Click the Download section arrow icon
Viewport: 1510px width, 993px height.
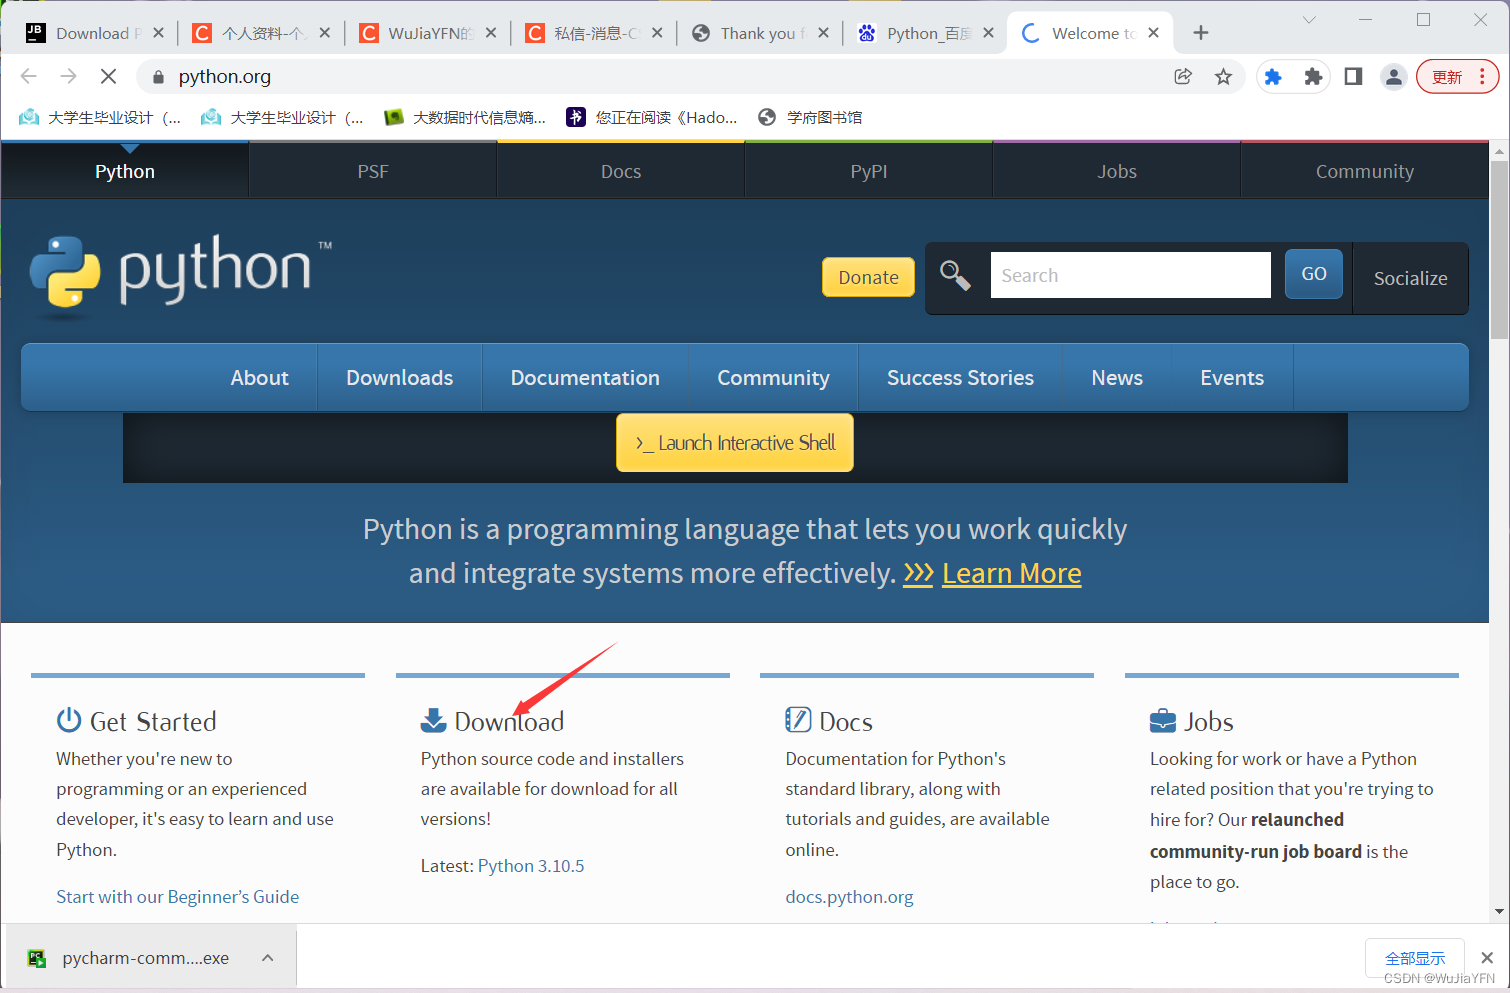coord(434,720)
